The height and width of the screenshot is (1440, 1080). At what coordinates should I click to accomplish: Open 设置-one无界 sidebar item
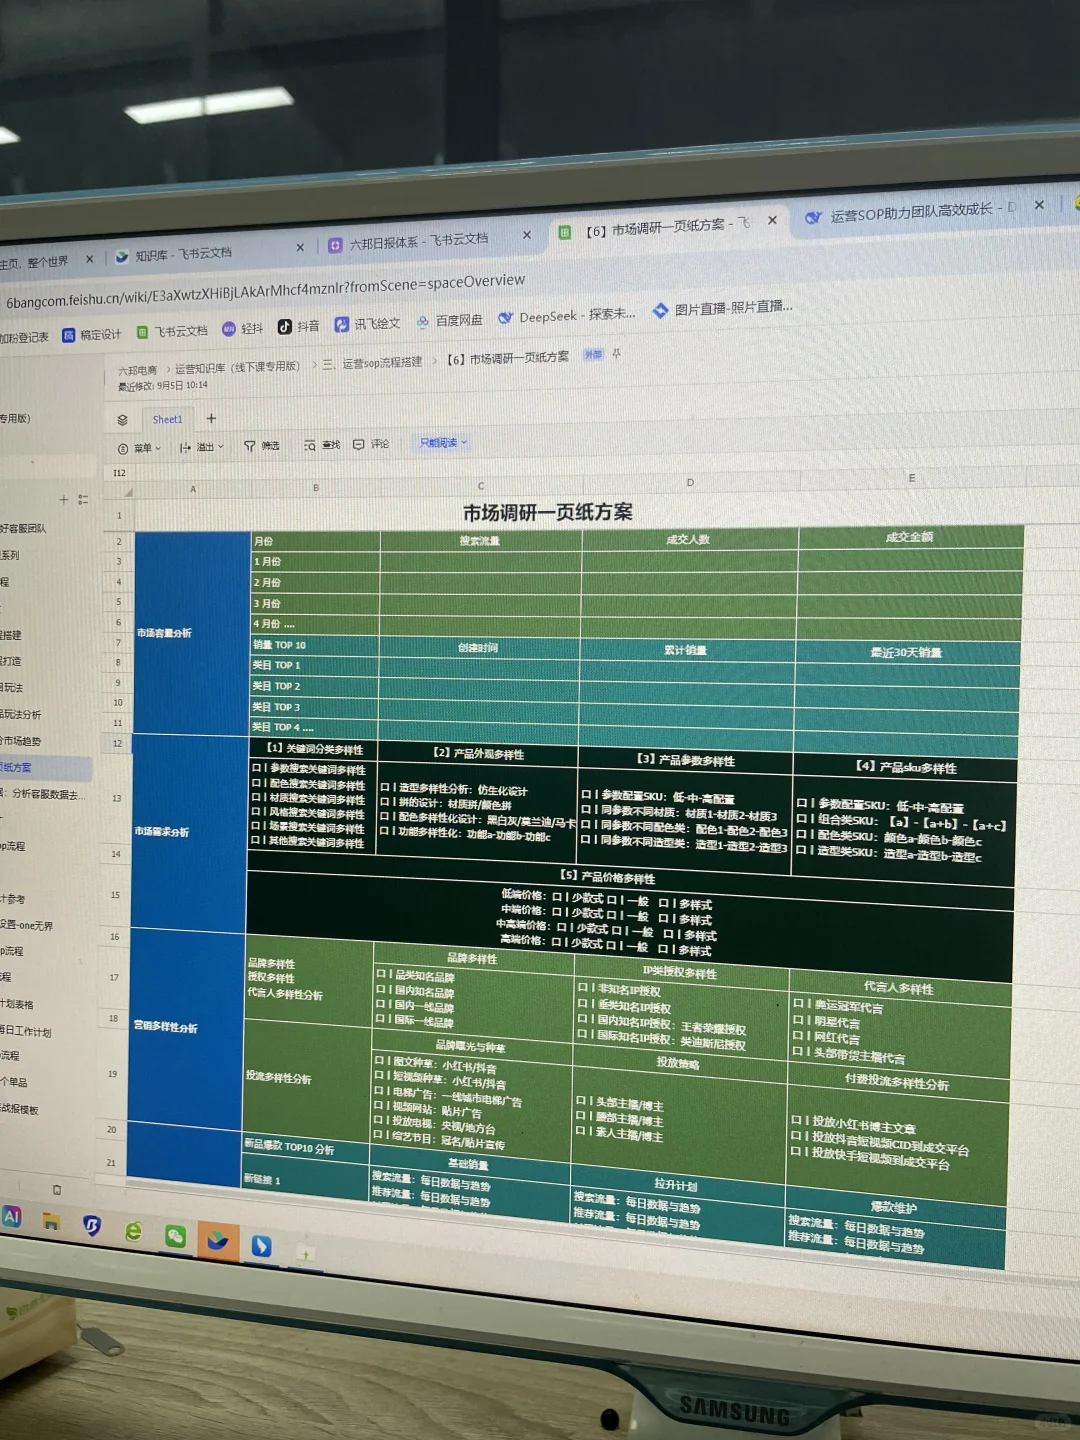click(27, 925)
